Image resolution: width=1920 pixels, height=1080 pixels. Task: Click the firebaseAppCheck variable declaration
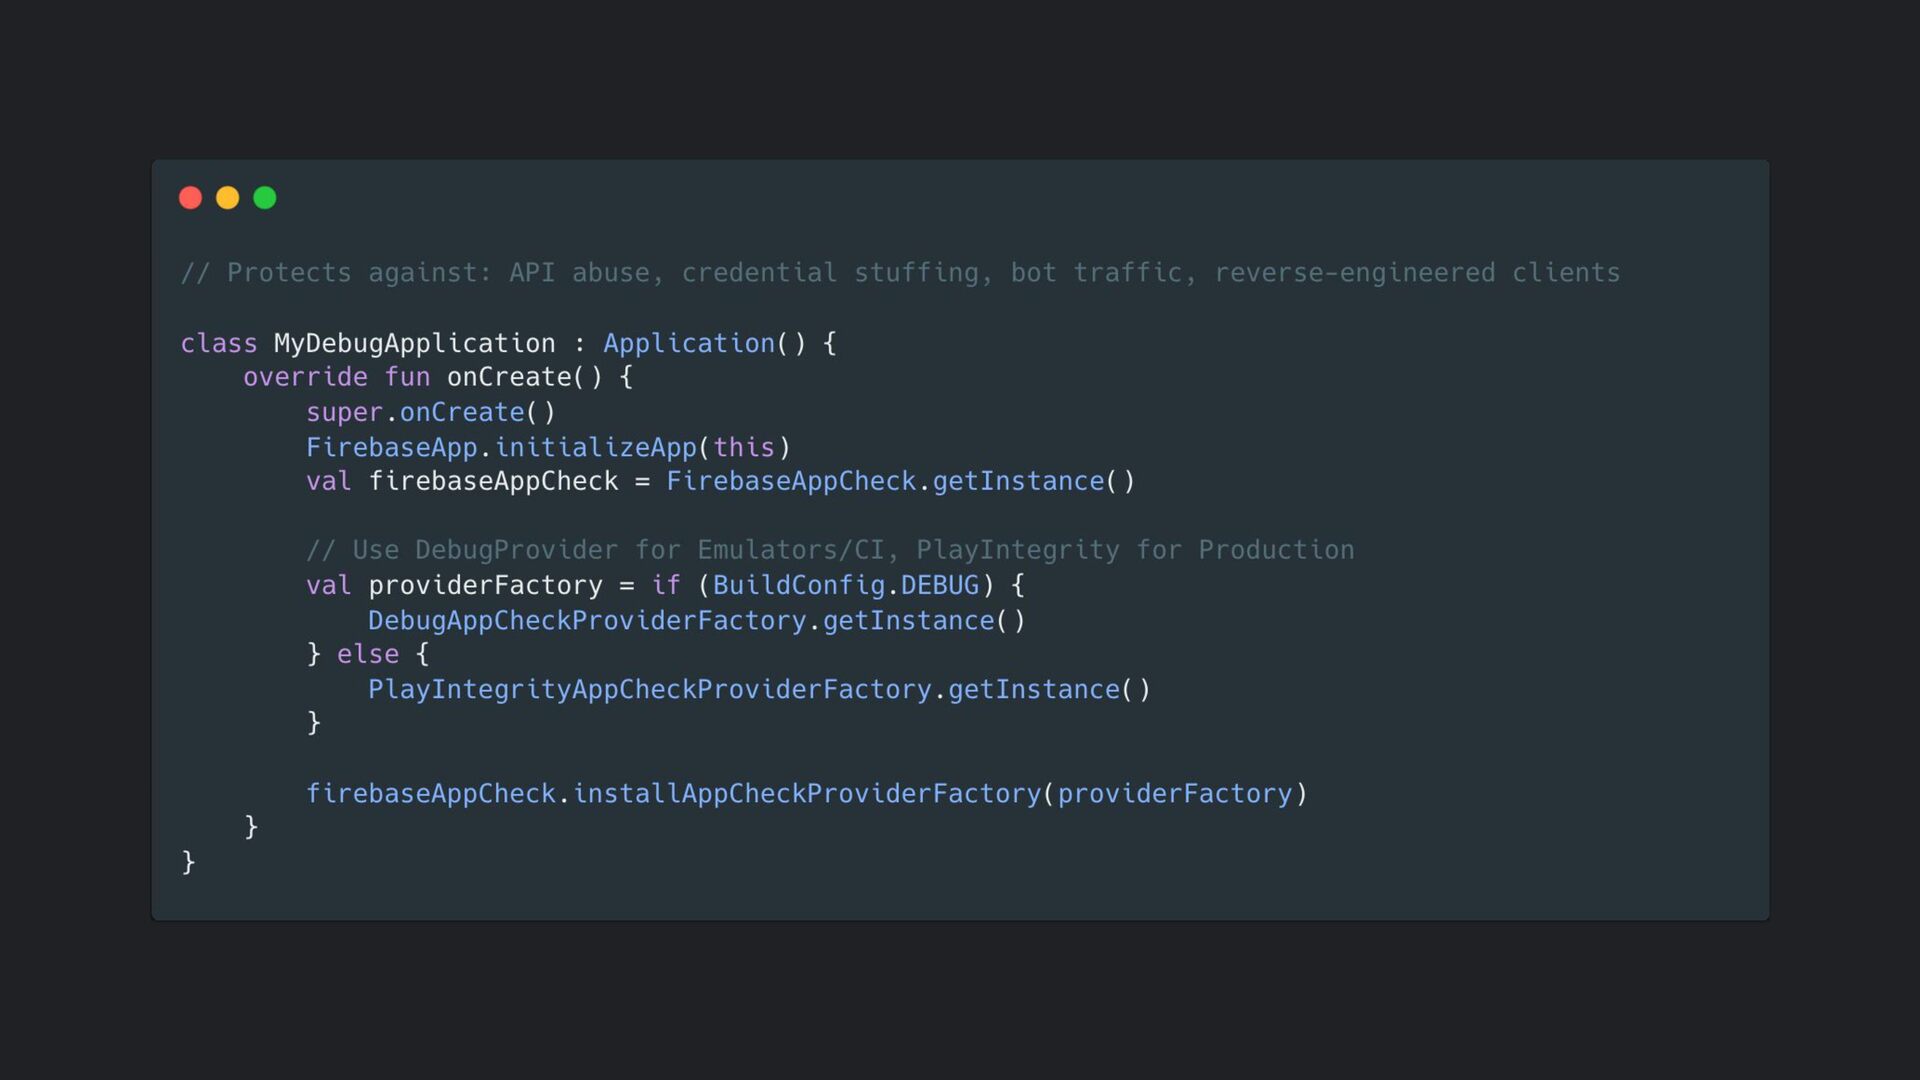pyautogui.click(x=493, y=481)
